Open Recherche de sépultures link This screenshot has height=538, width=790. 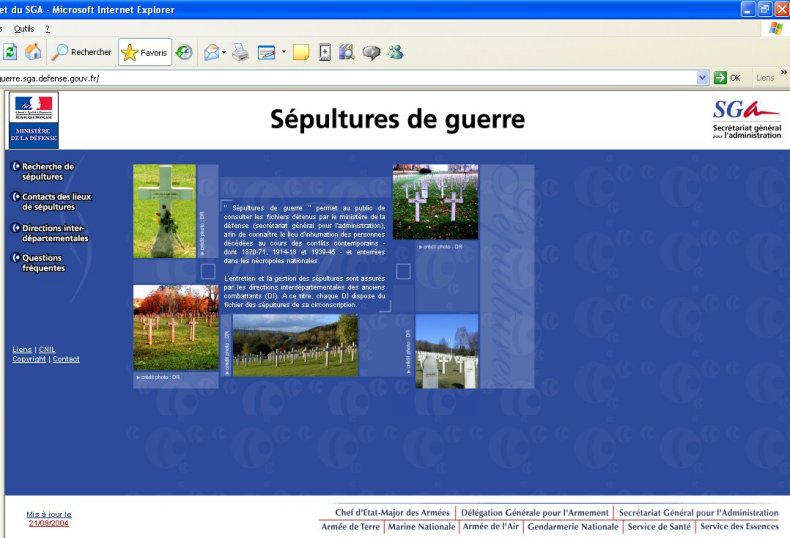click(47, 171)
